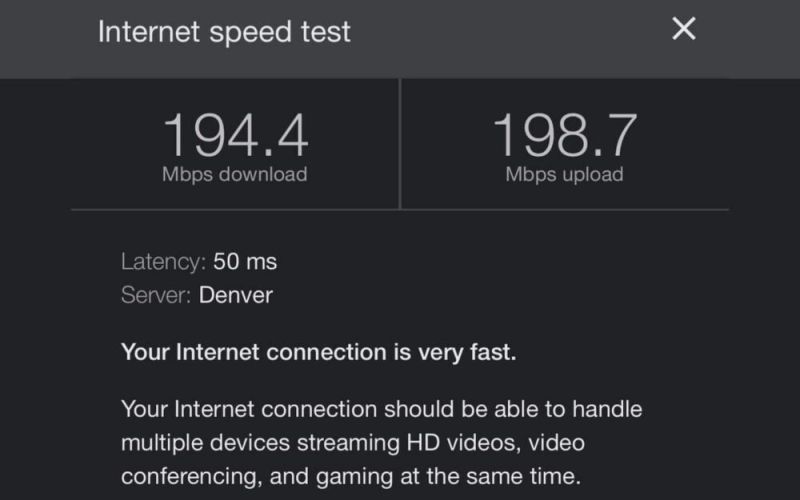Viewport: 800px width, 500px height.
Task: Select the 198.7 upload speed value
Action: (x=564, y=135)
